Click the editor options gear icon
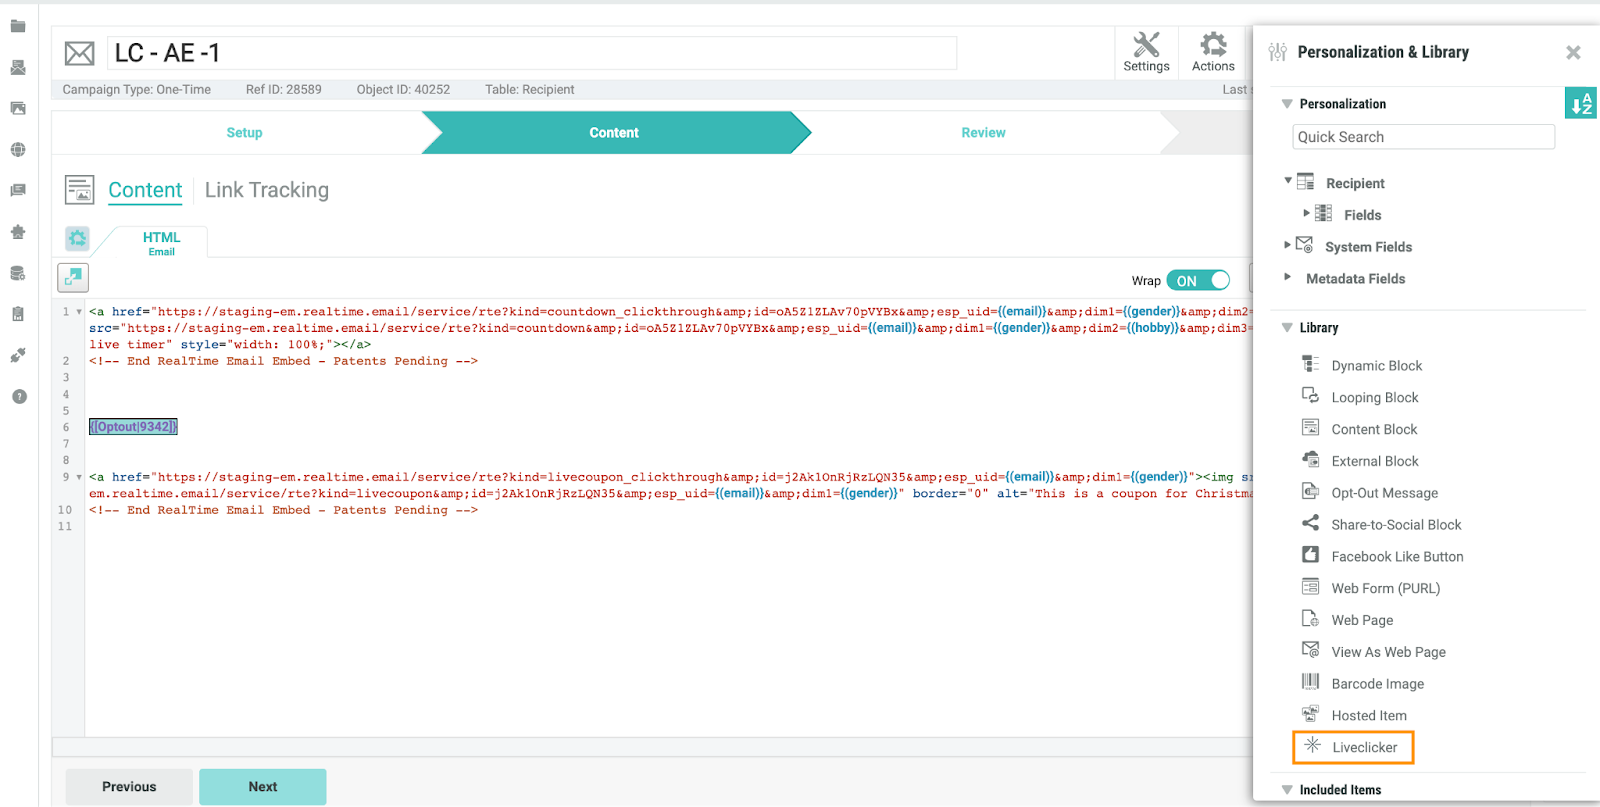The width and height of the screenshot is (1600, 807). click(x=78, y=239)
